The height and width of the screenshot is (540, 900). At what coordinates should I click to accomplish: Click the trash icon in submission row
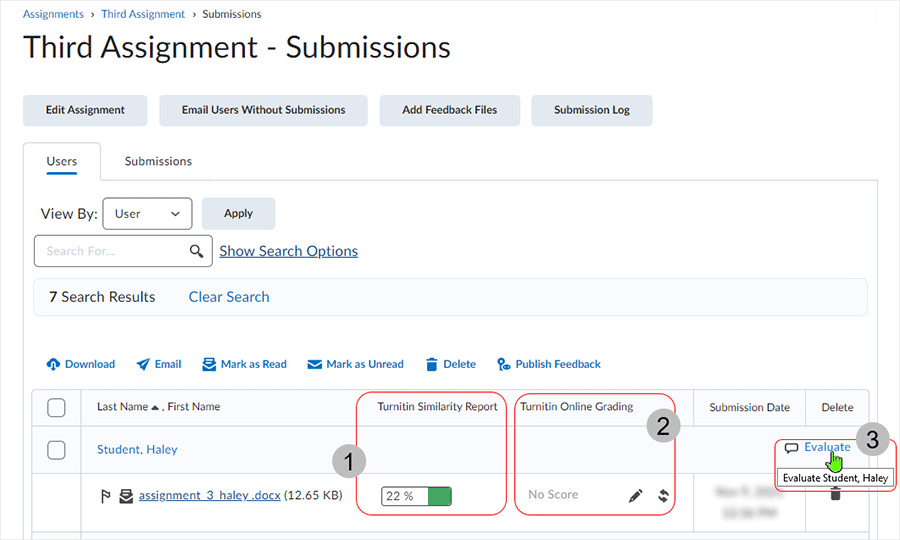click(x=836, y=494)
